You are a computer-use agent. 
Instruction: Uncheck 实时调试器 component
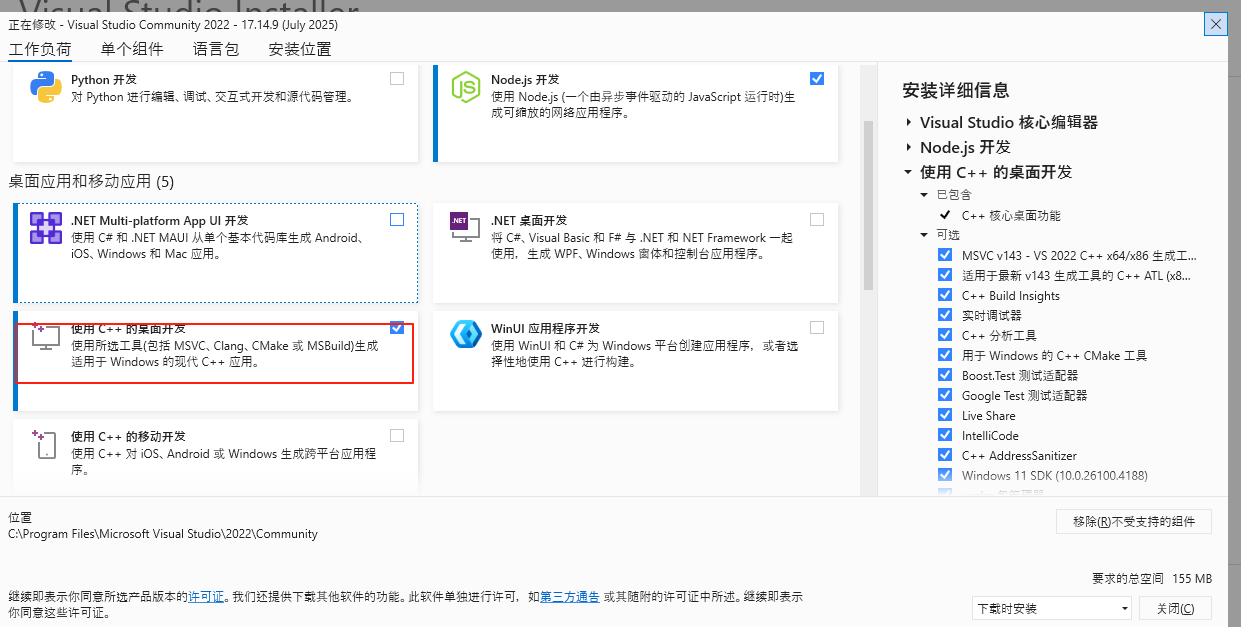[x=945, y=315]
